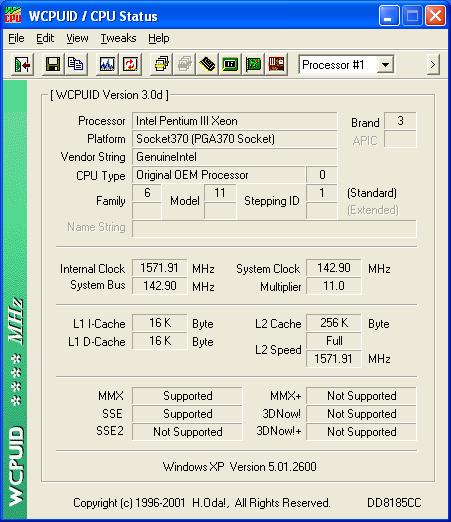
Task: Open the Tweaks menu
Action: [x=118, y=38]
